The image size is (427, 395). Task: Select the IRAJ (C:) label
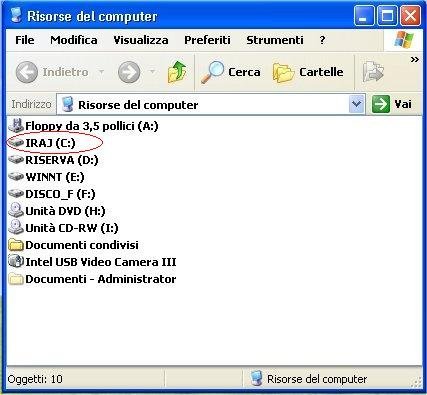[50, 143]
